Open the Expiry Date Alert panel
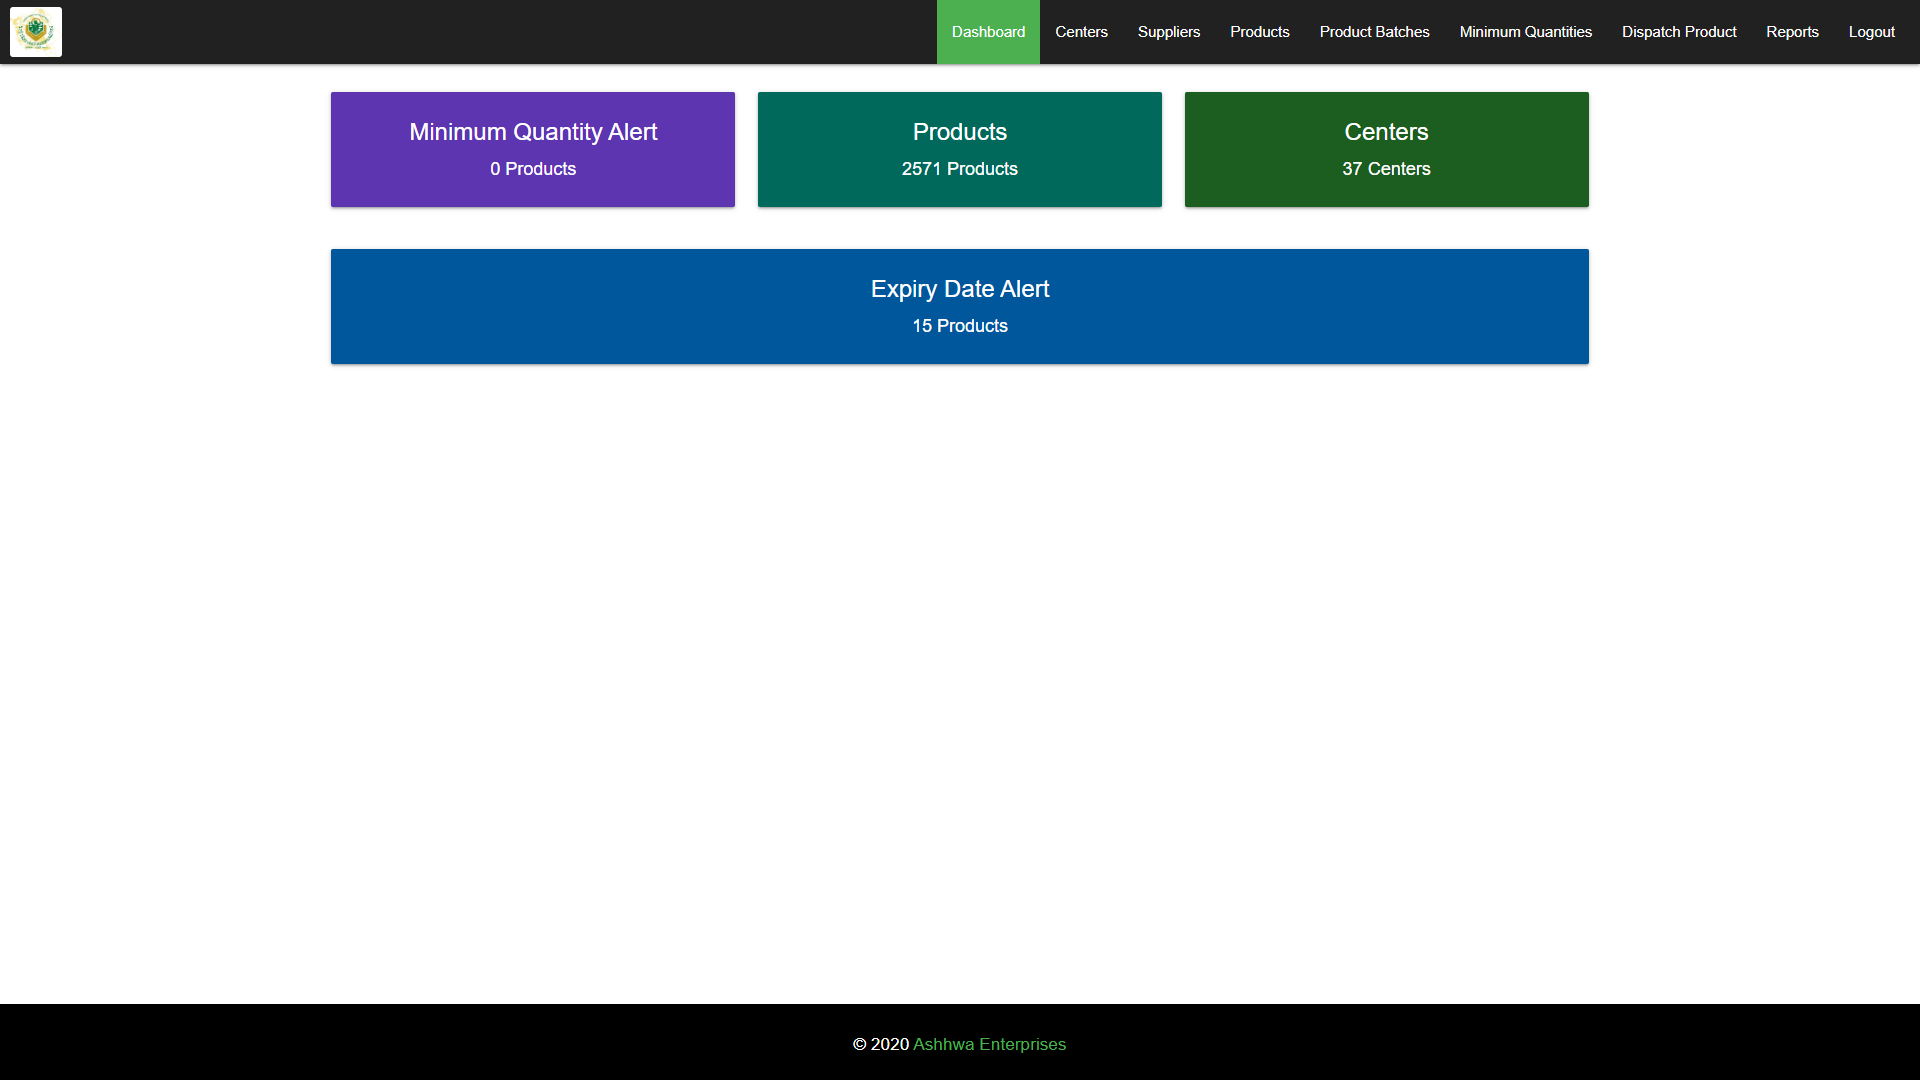1920x1080 pixels. tap(959, 306)
